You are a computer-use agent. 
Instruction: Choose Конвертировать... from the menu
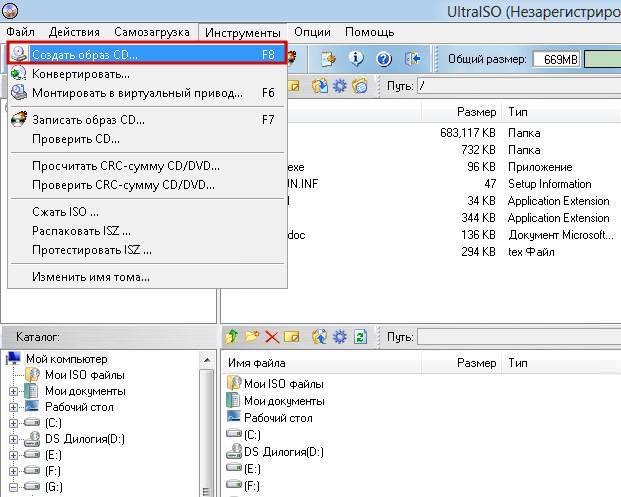pos(147,74)
